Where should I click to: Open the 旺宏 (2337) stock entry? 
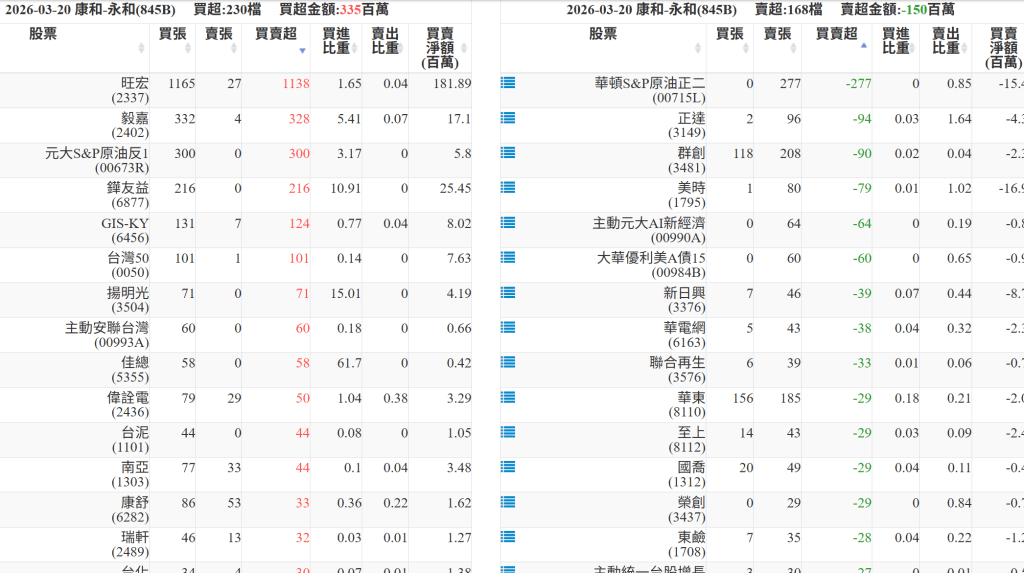(134, 90)
